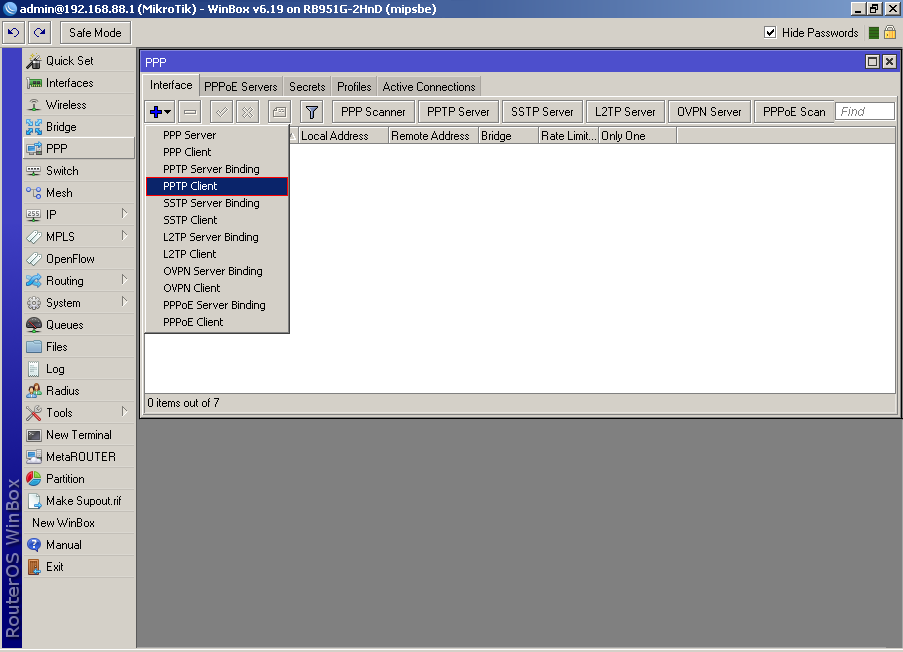
Task: Switch to the PPPoE Servers tab
Action: pyautogui.click(x=241, y=87)
